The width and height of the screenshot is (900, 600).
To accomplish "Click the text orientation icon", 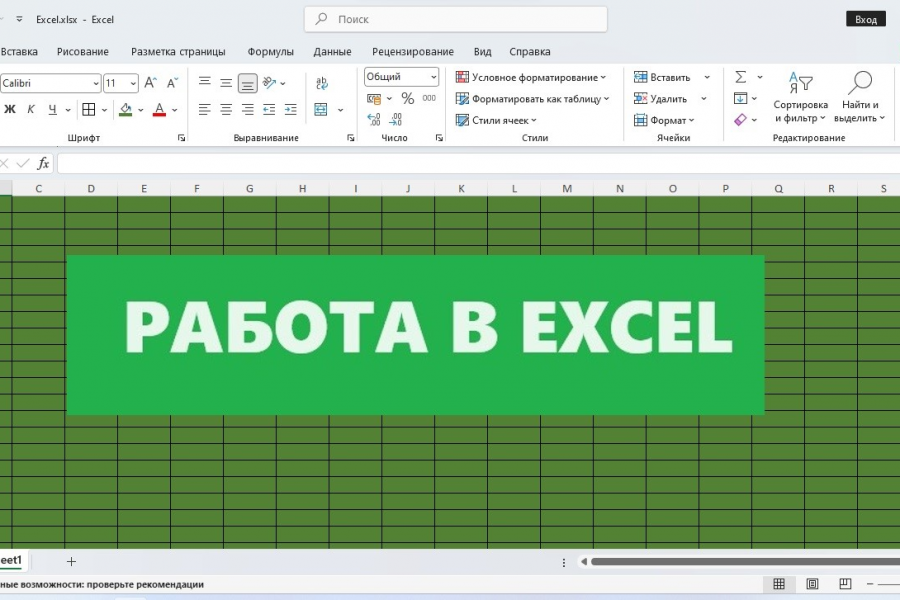I will click(269, 83).
